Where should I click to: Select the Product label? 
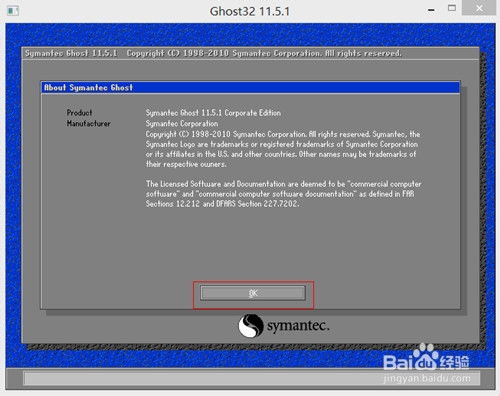point(79,113)
